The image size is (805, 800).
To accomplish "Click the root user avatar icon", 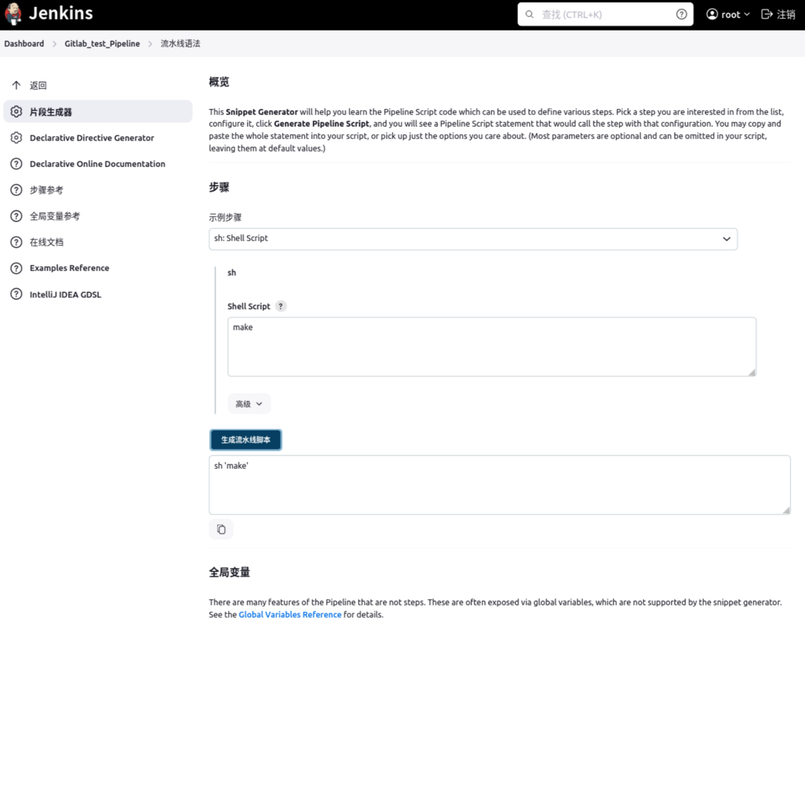I will tap(712, 14).
